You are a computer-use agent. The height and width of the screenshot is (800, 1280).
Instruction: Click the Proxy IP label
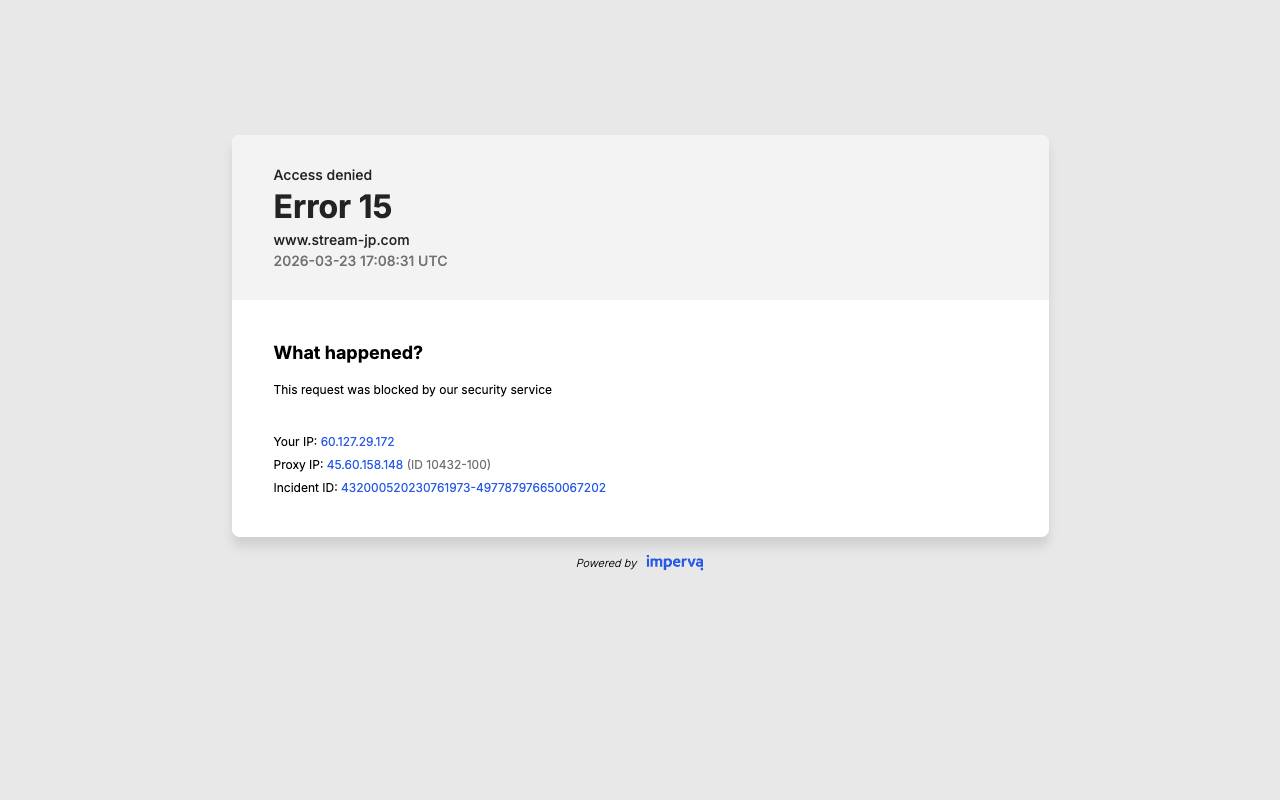(298, 464)
